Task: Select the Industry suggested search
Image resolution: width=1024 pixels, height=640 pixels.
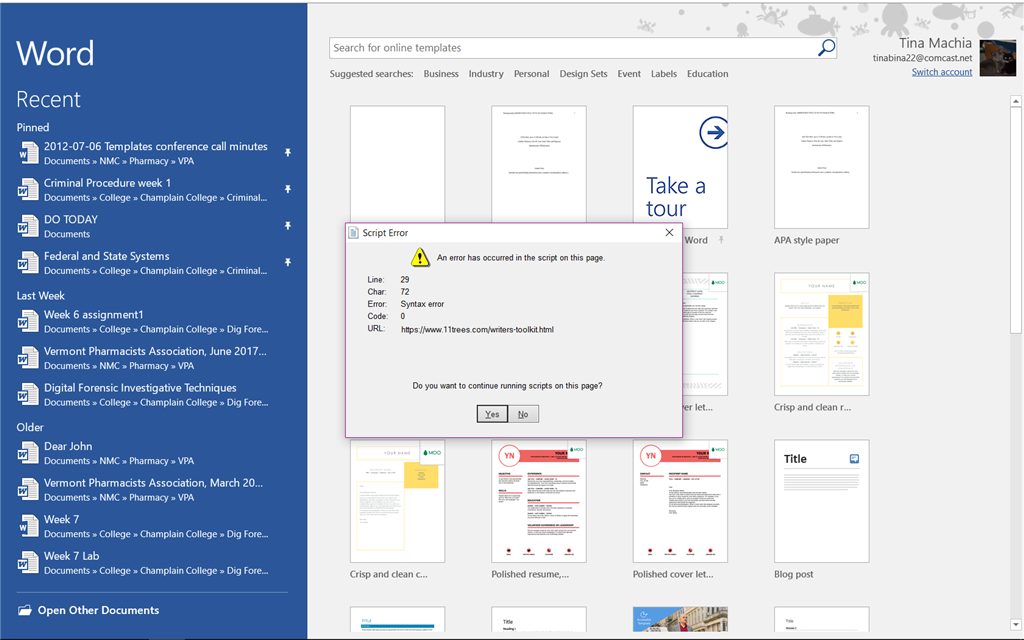Action: tap(486, 74)
